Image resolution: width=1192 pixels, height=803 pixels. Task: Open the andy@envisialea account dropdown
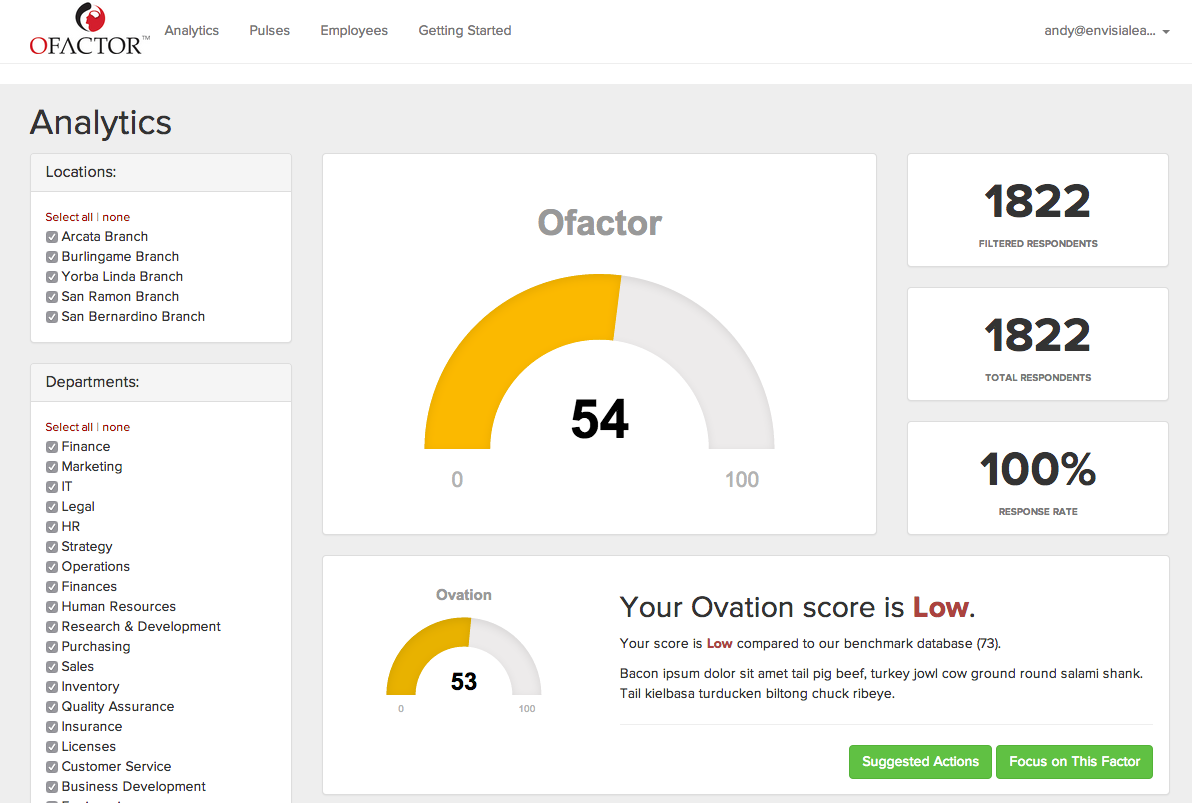coord(1106,30)
